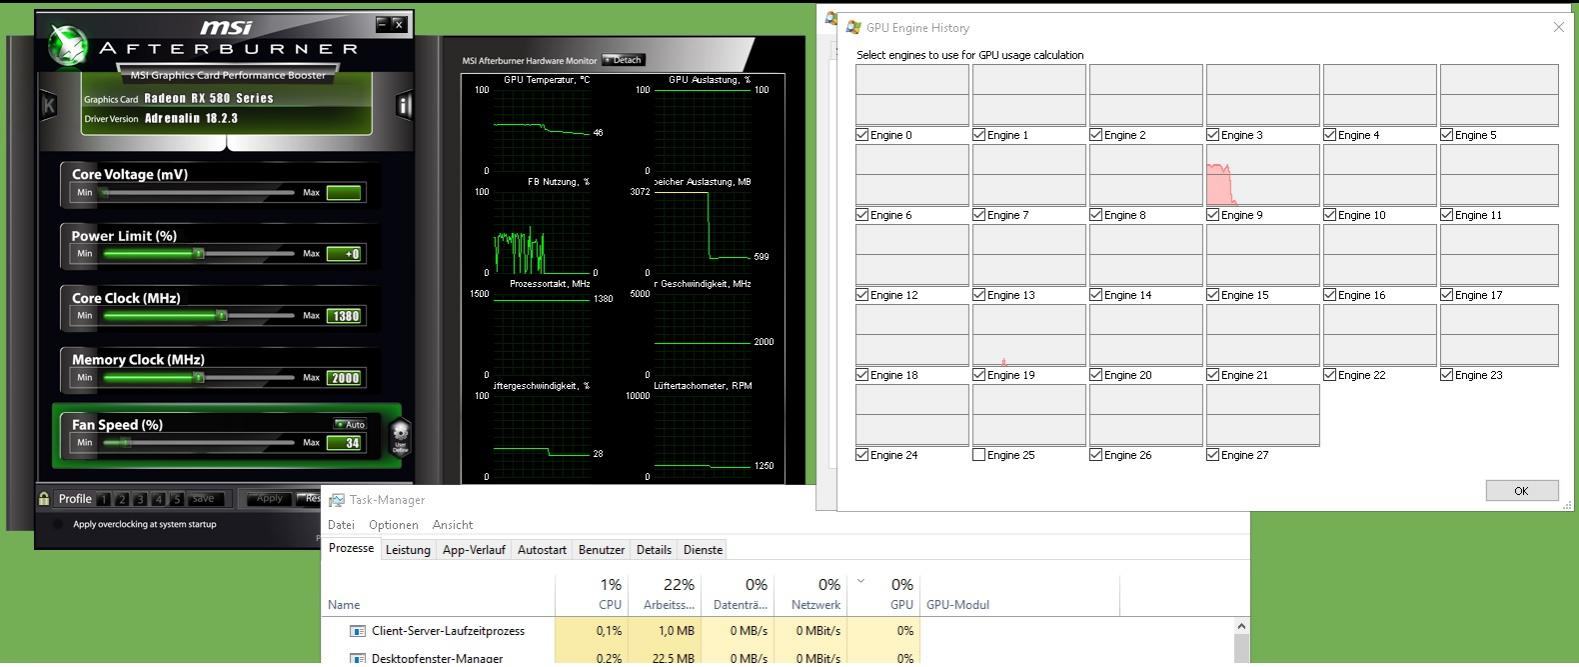Select profile slot 4
The image size is (1579, 667).
(x=159, y=499)
